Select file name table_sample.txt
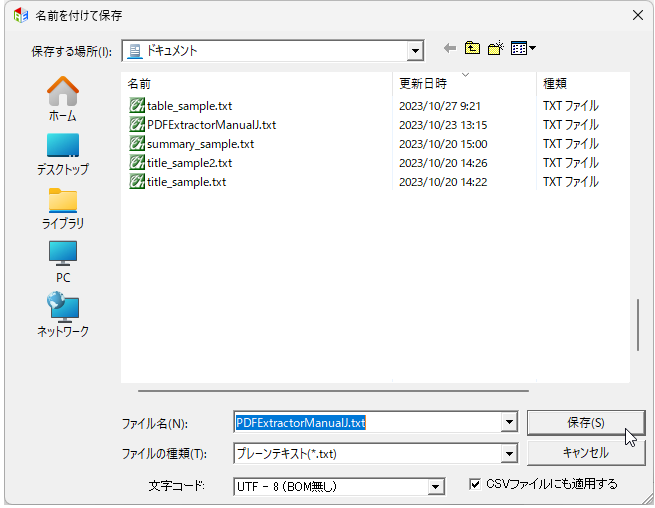The height and width of the screenshot is (508, 655). pyautogui.click(x=189, y=106)
